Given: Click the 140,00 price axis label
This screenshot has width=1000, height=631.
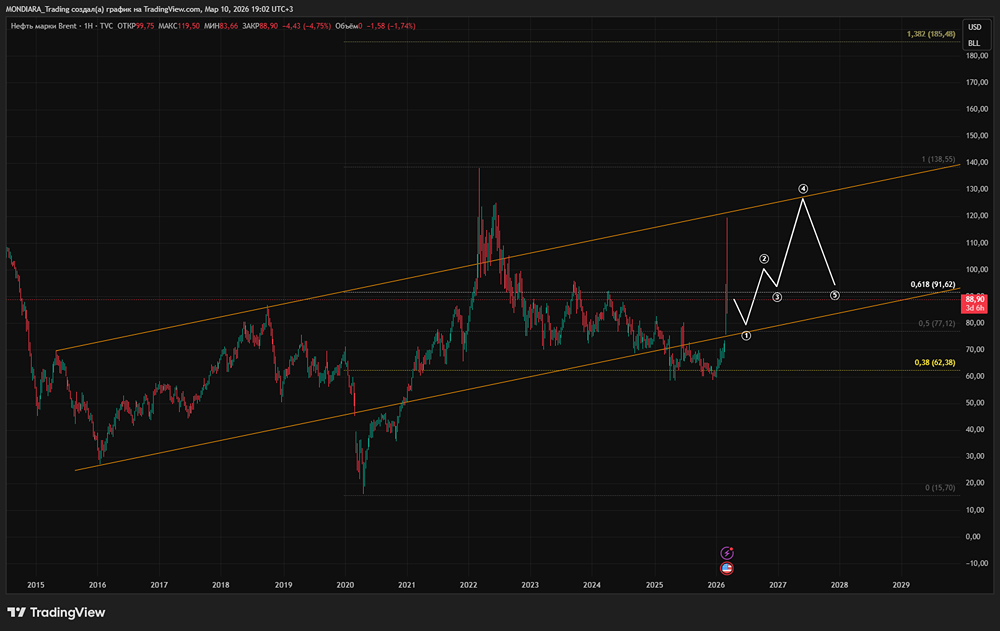Looking at the screenshot, I should (977, 163).
